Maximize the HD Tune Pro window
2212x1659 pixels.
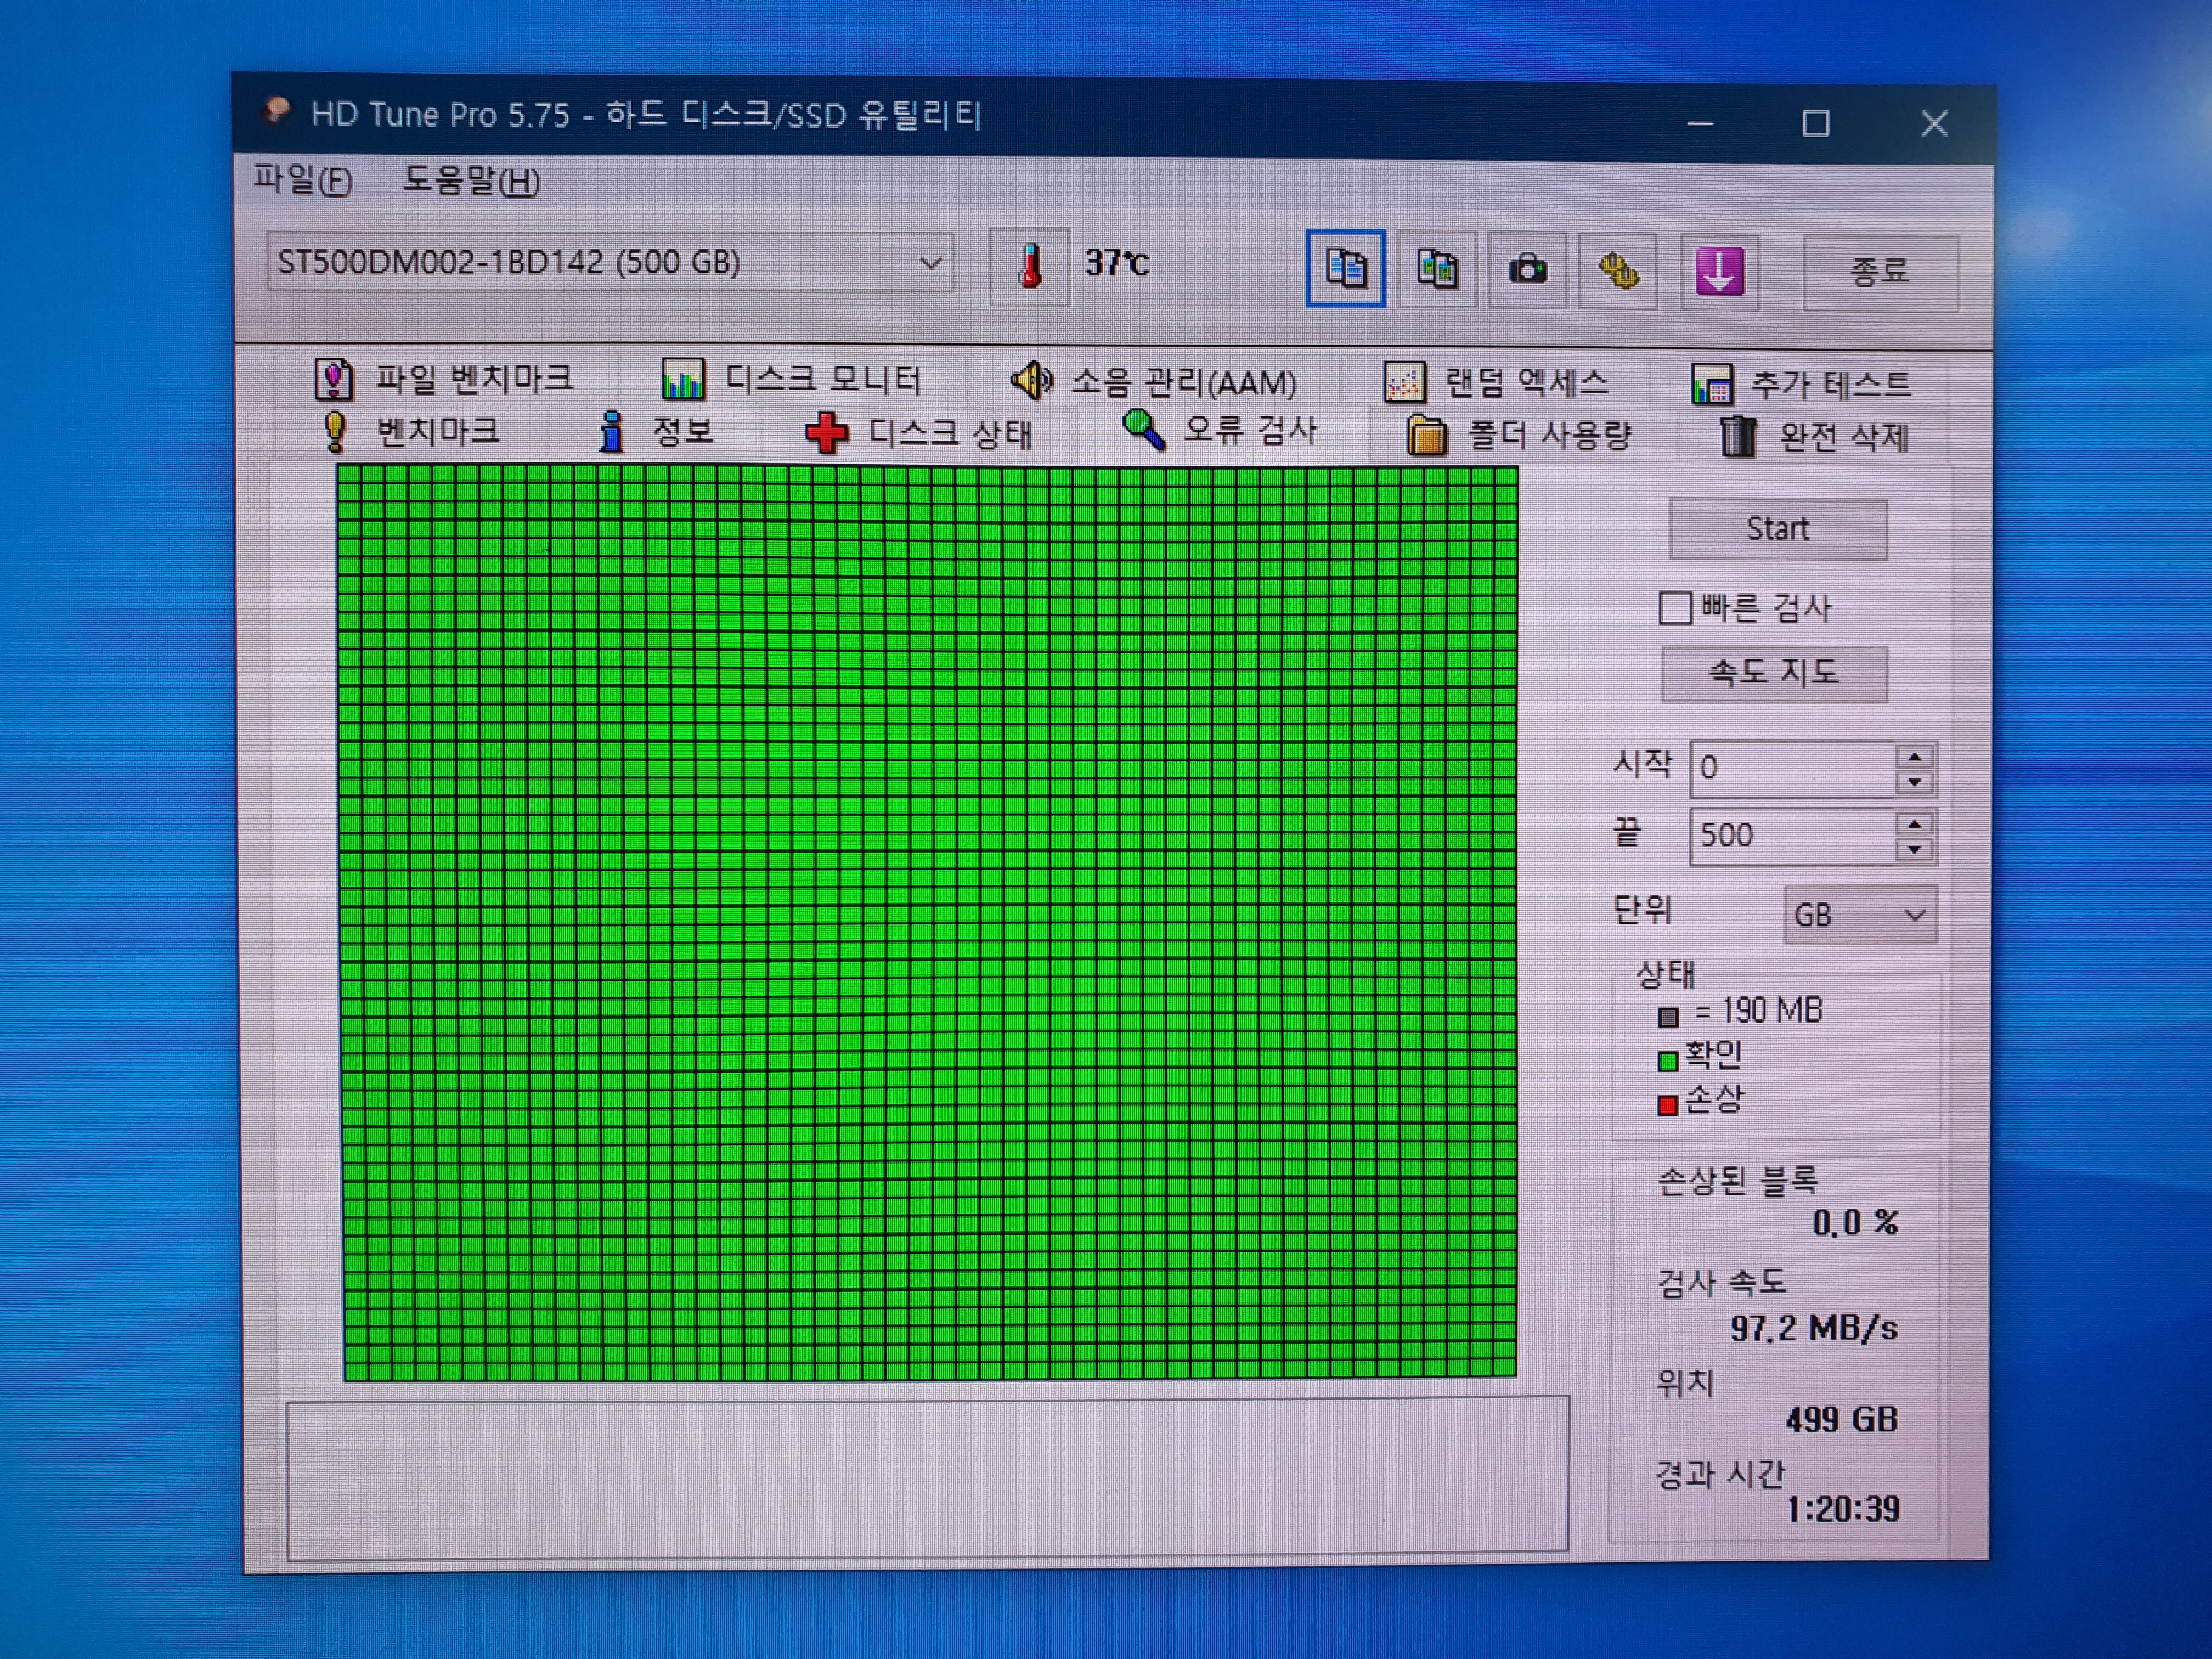coord(1816,124)
